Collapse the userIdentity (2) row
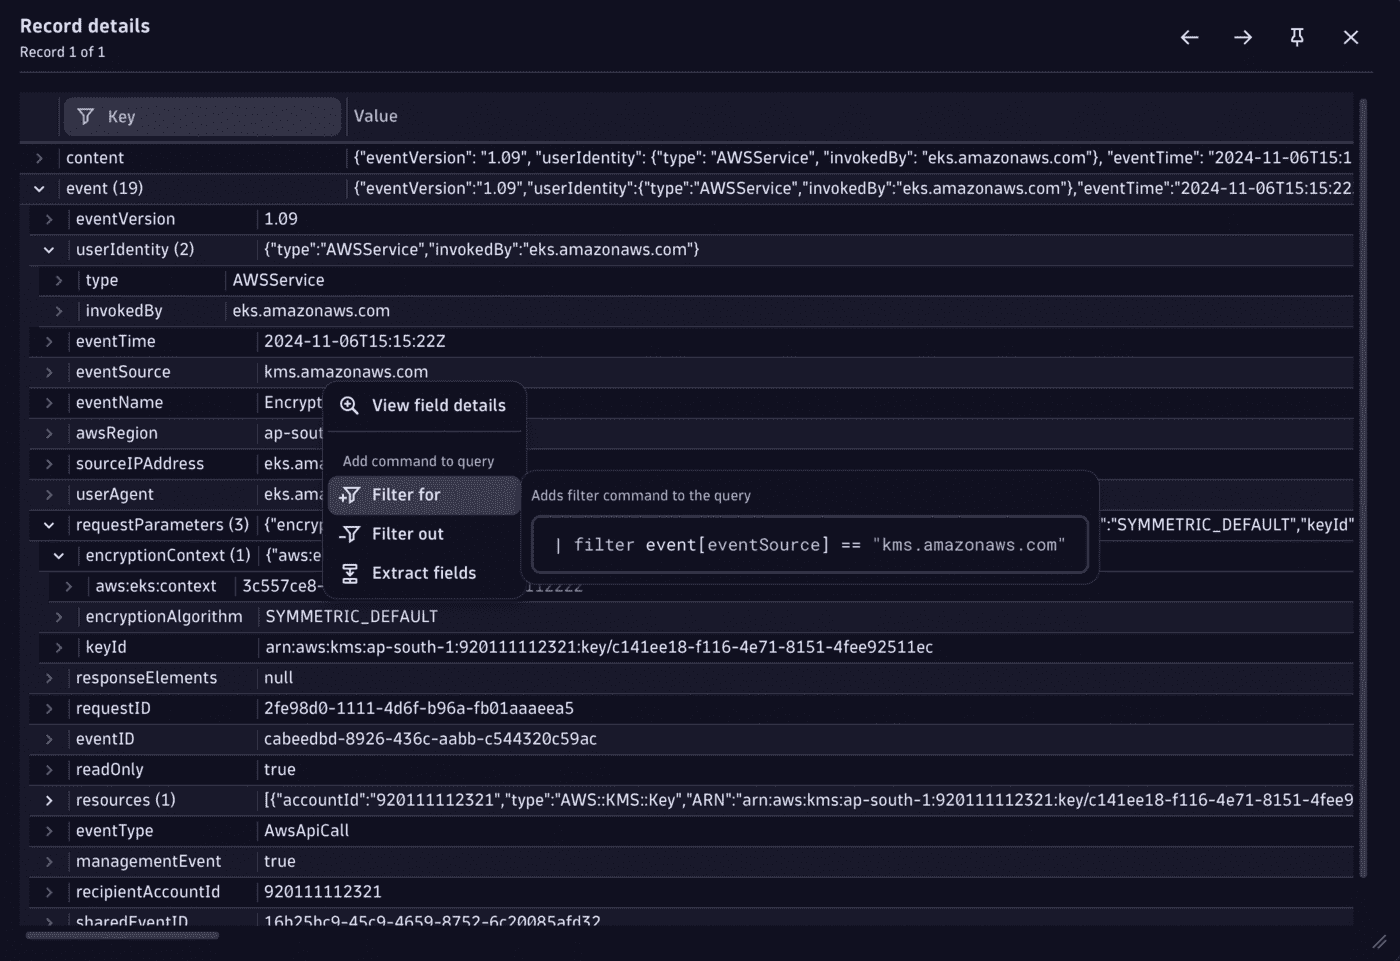 pyautogui.click(x=49, y=249)
